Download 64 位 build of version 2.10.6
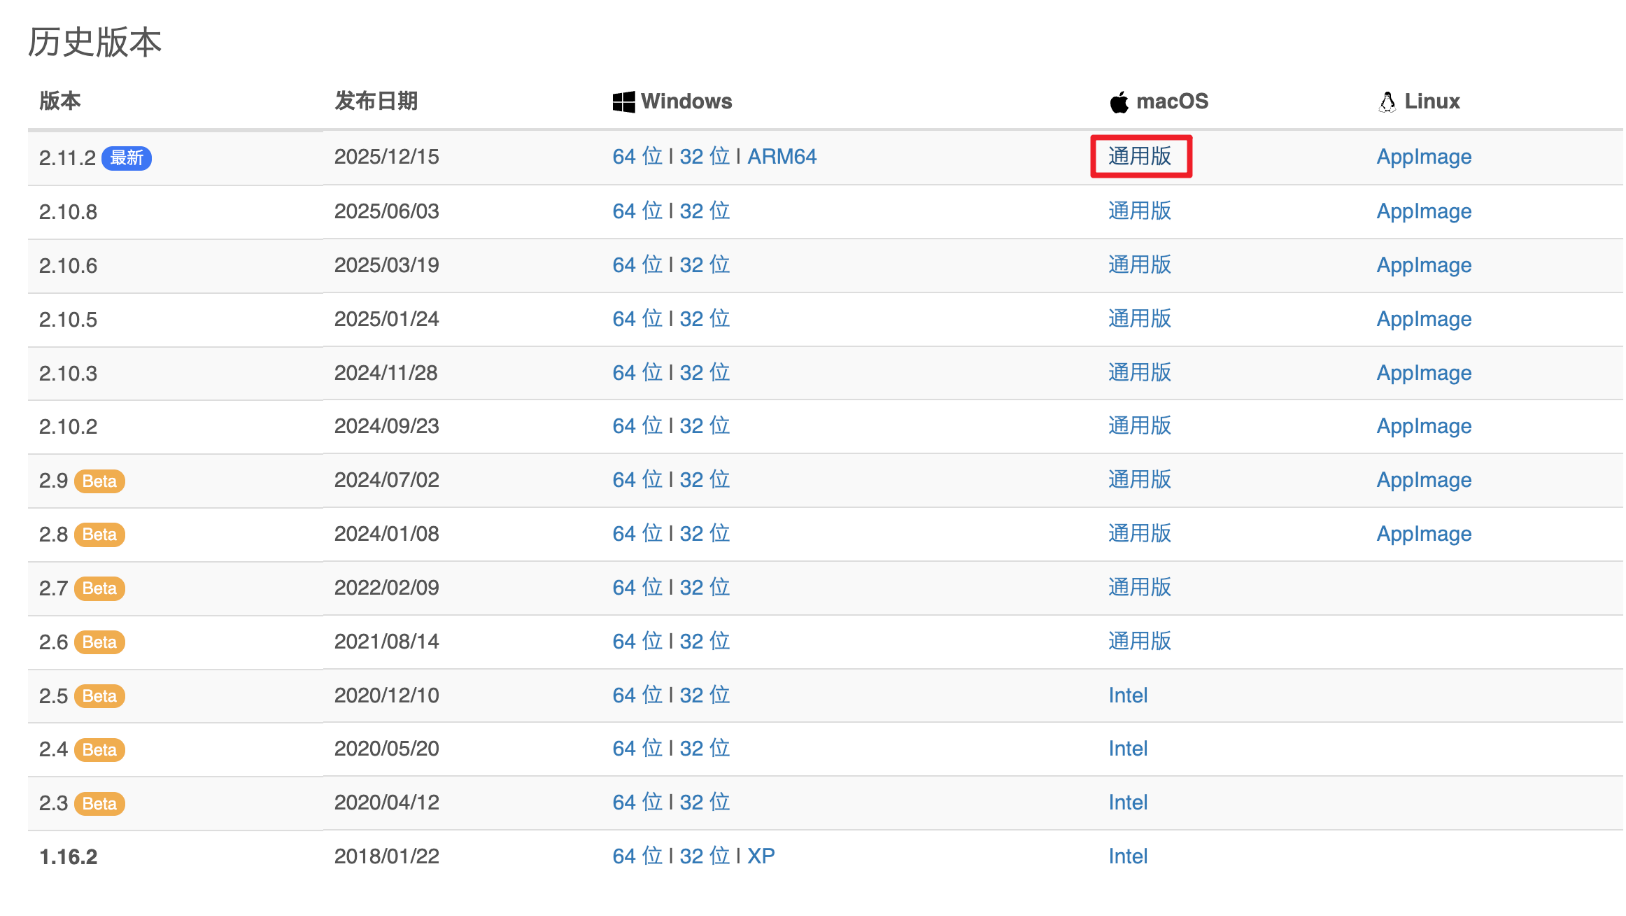The image size is (1626, 916). 638,265
